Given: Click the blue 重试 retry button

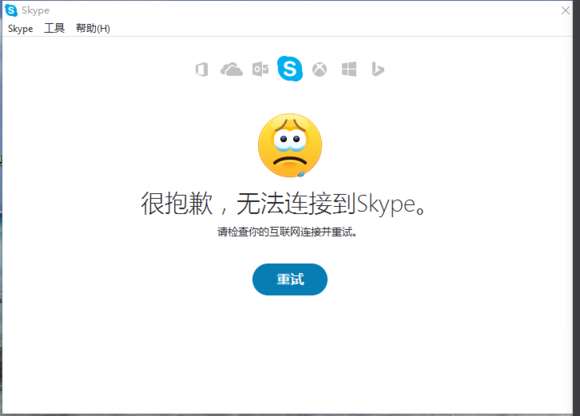Looking at the screenshot, I should [x=290, y=279].
